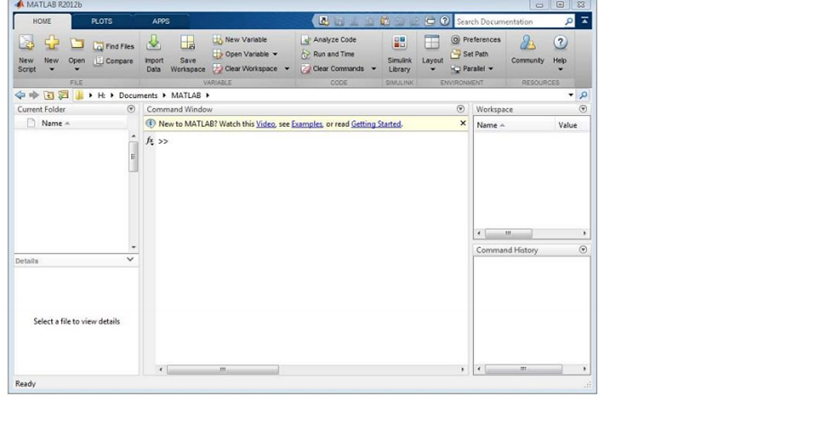819x430 pixels.
Task: Switch to the PLOTS tab
Action: (102, 21)
